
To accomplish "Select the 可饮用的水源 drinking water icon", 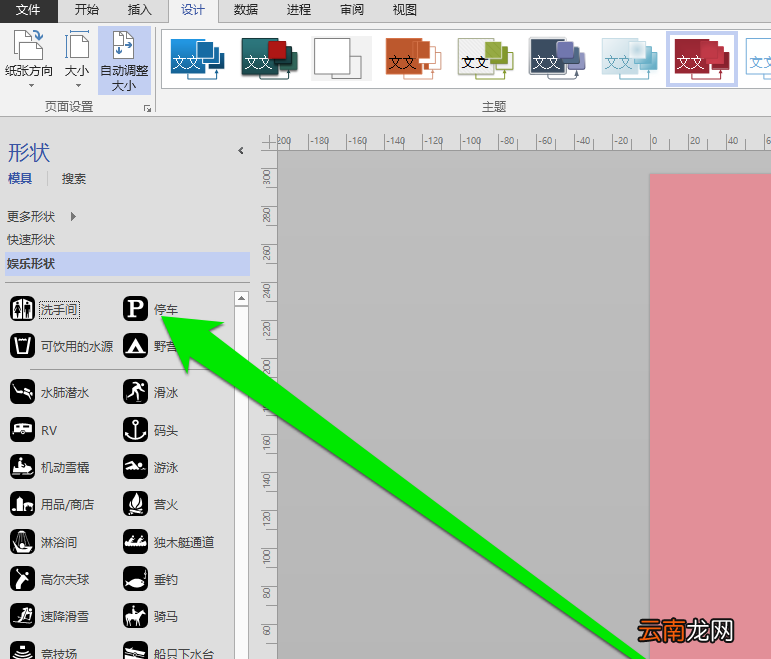I will coord(22,345).
